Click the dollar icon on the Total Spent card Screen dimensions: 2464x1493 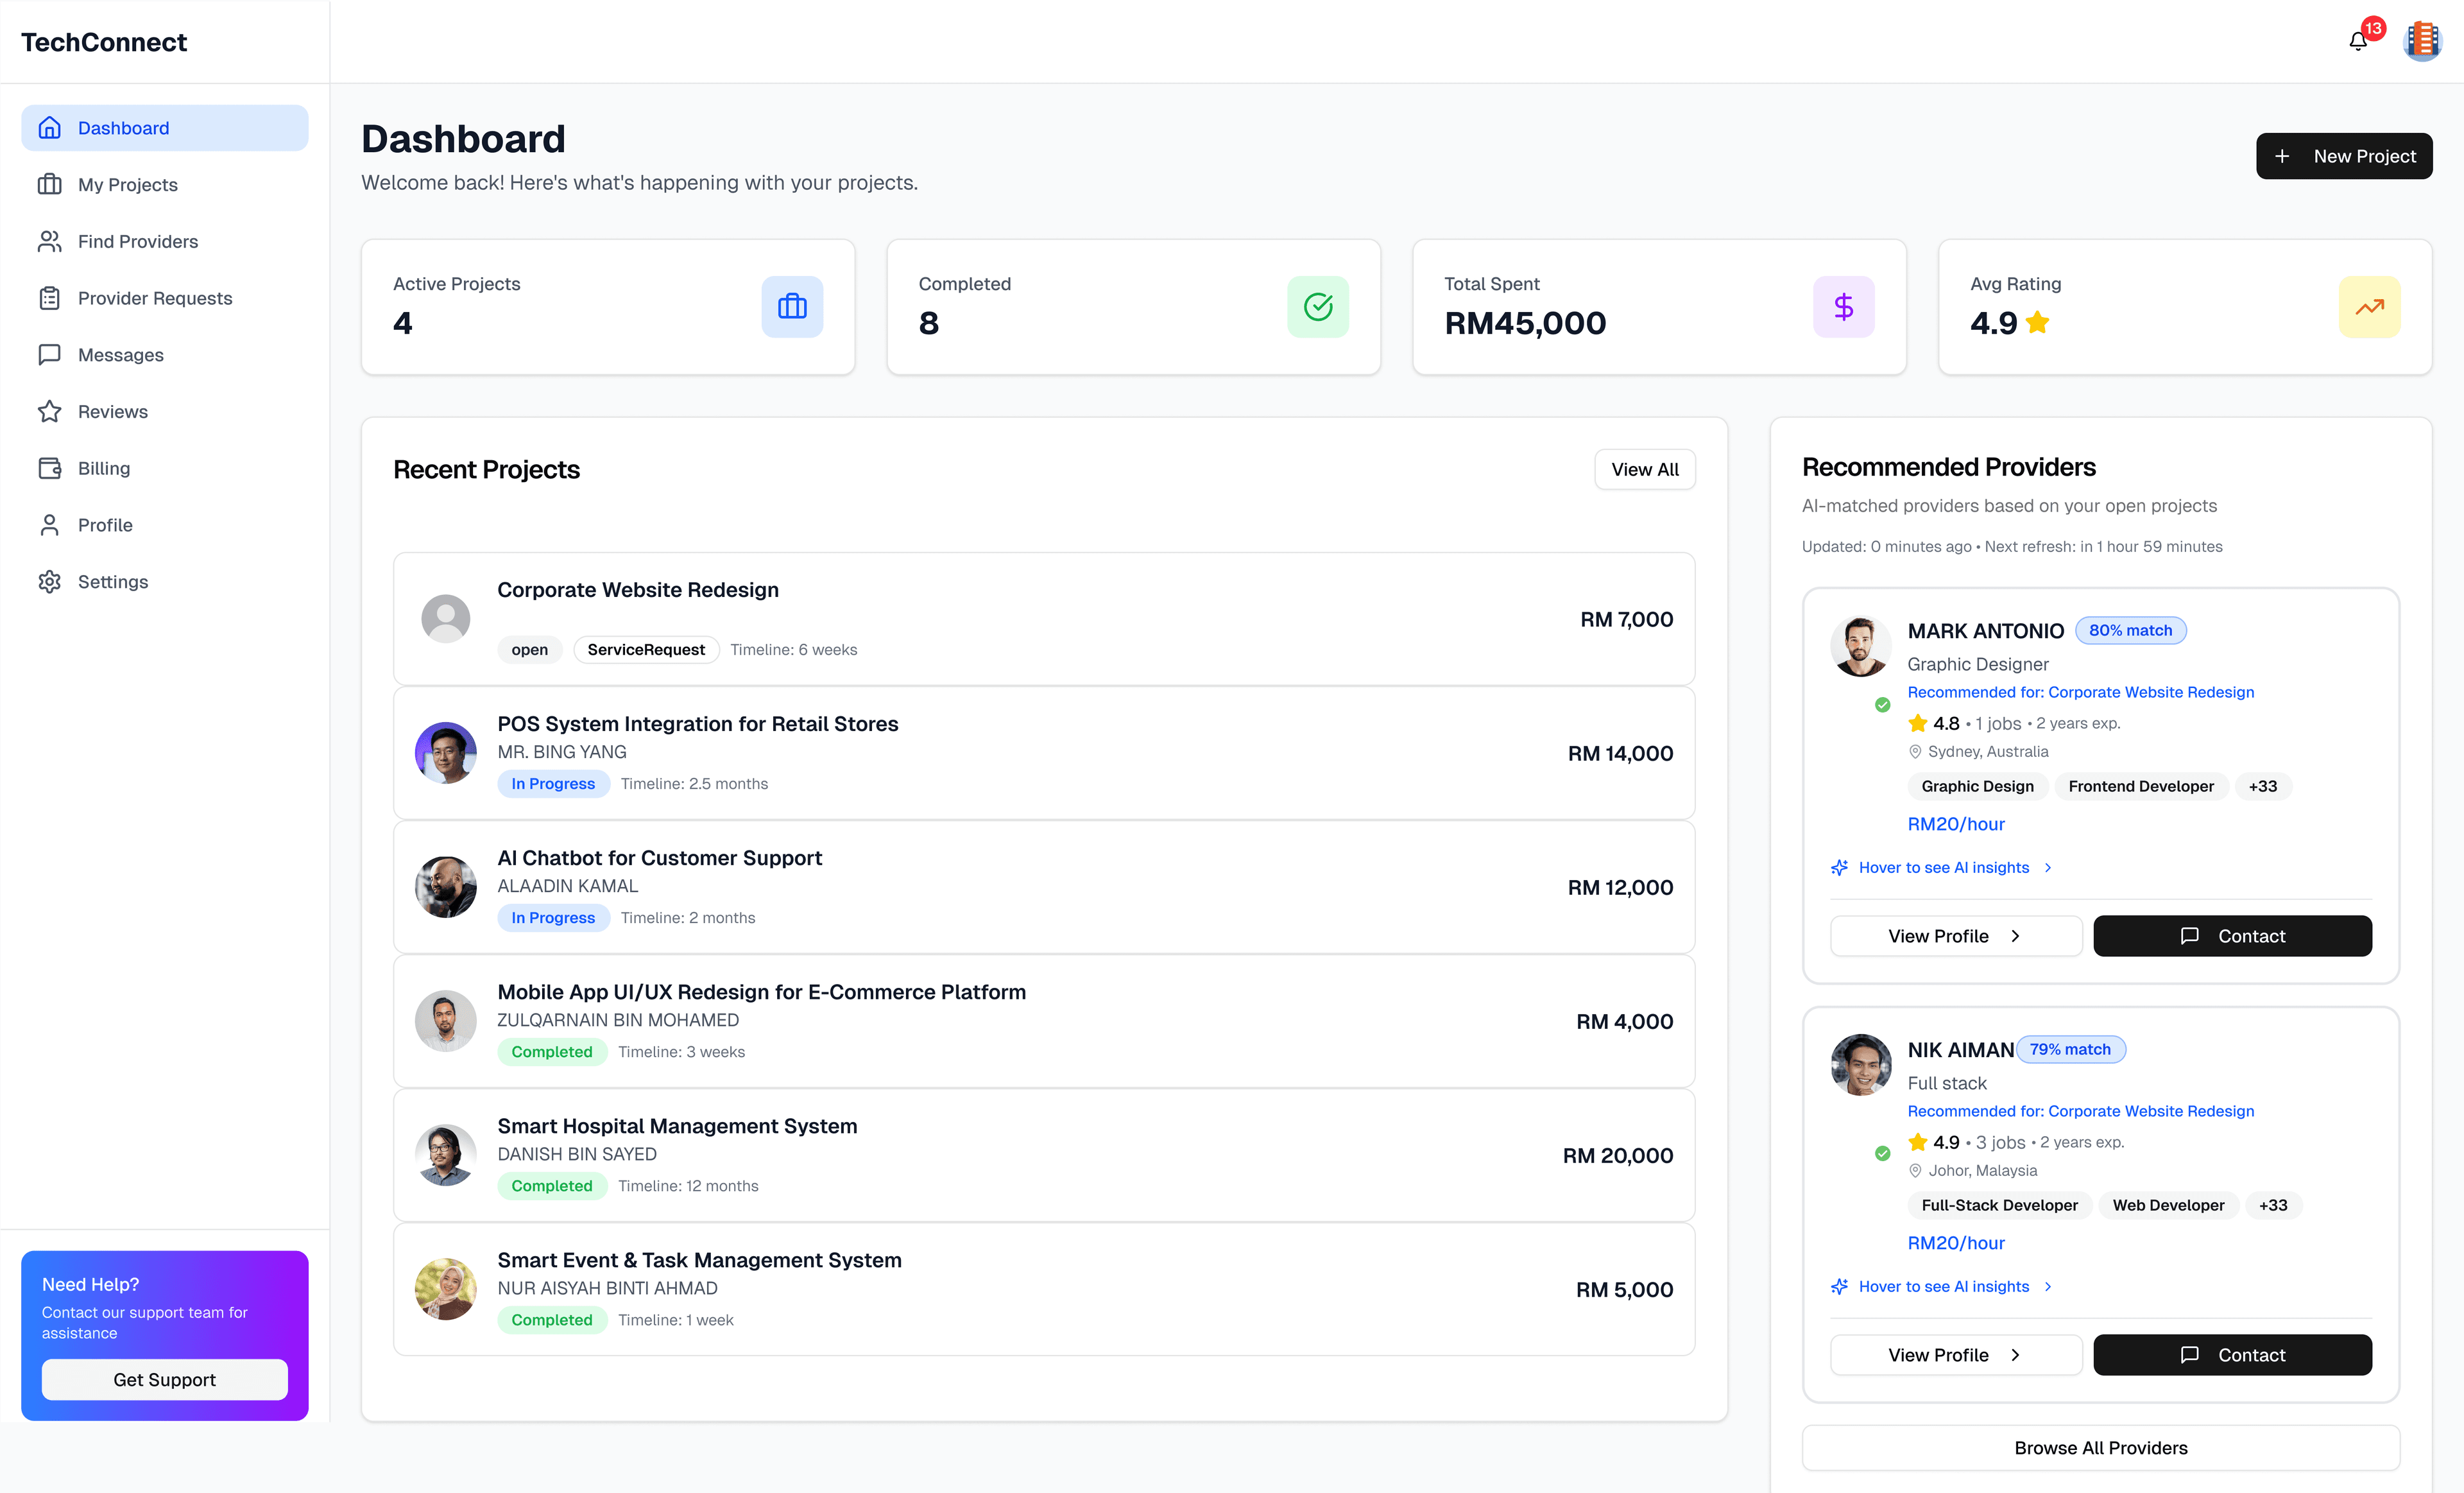pos(1843,307)
